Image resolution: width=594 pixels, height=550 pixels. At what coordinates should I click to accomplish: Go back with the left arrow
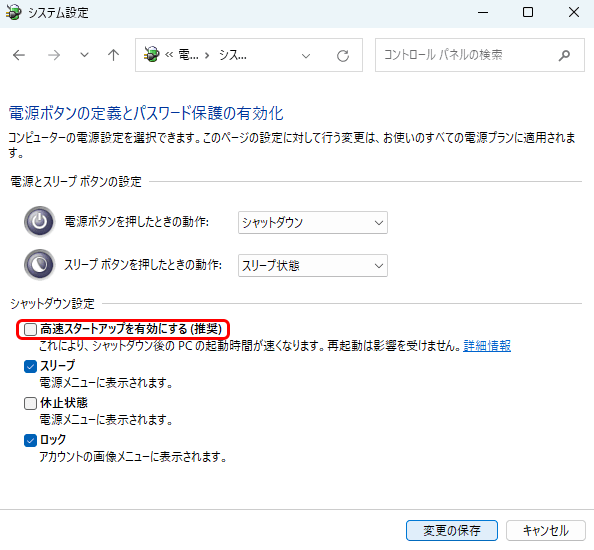tap(19, 55)
